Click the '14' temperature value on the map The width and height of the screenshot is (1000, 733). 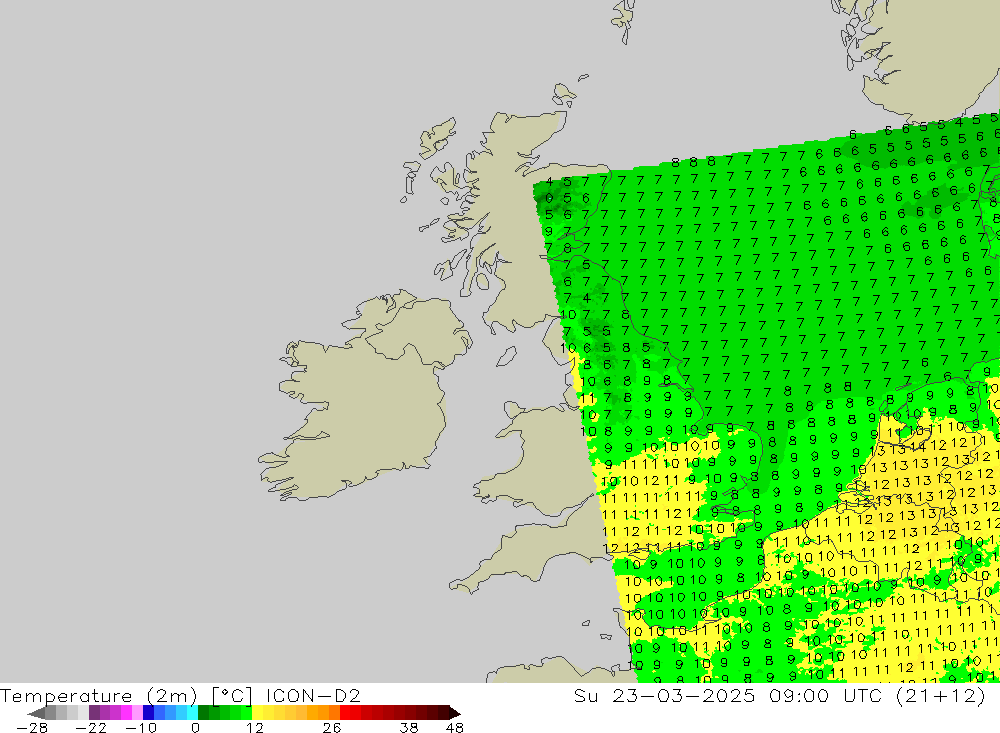click(x=918, y=447)
